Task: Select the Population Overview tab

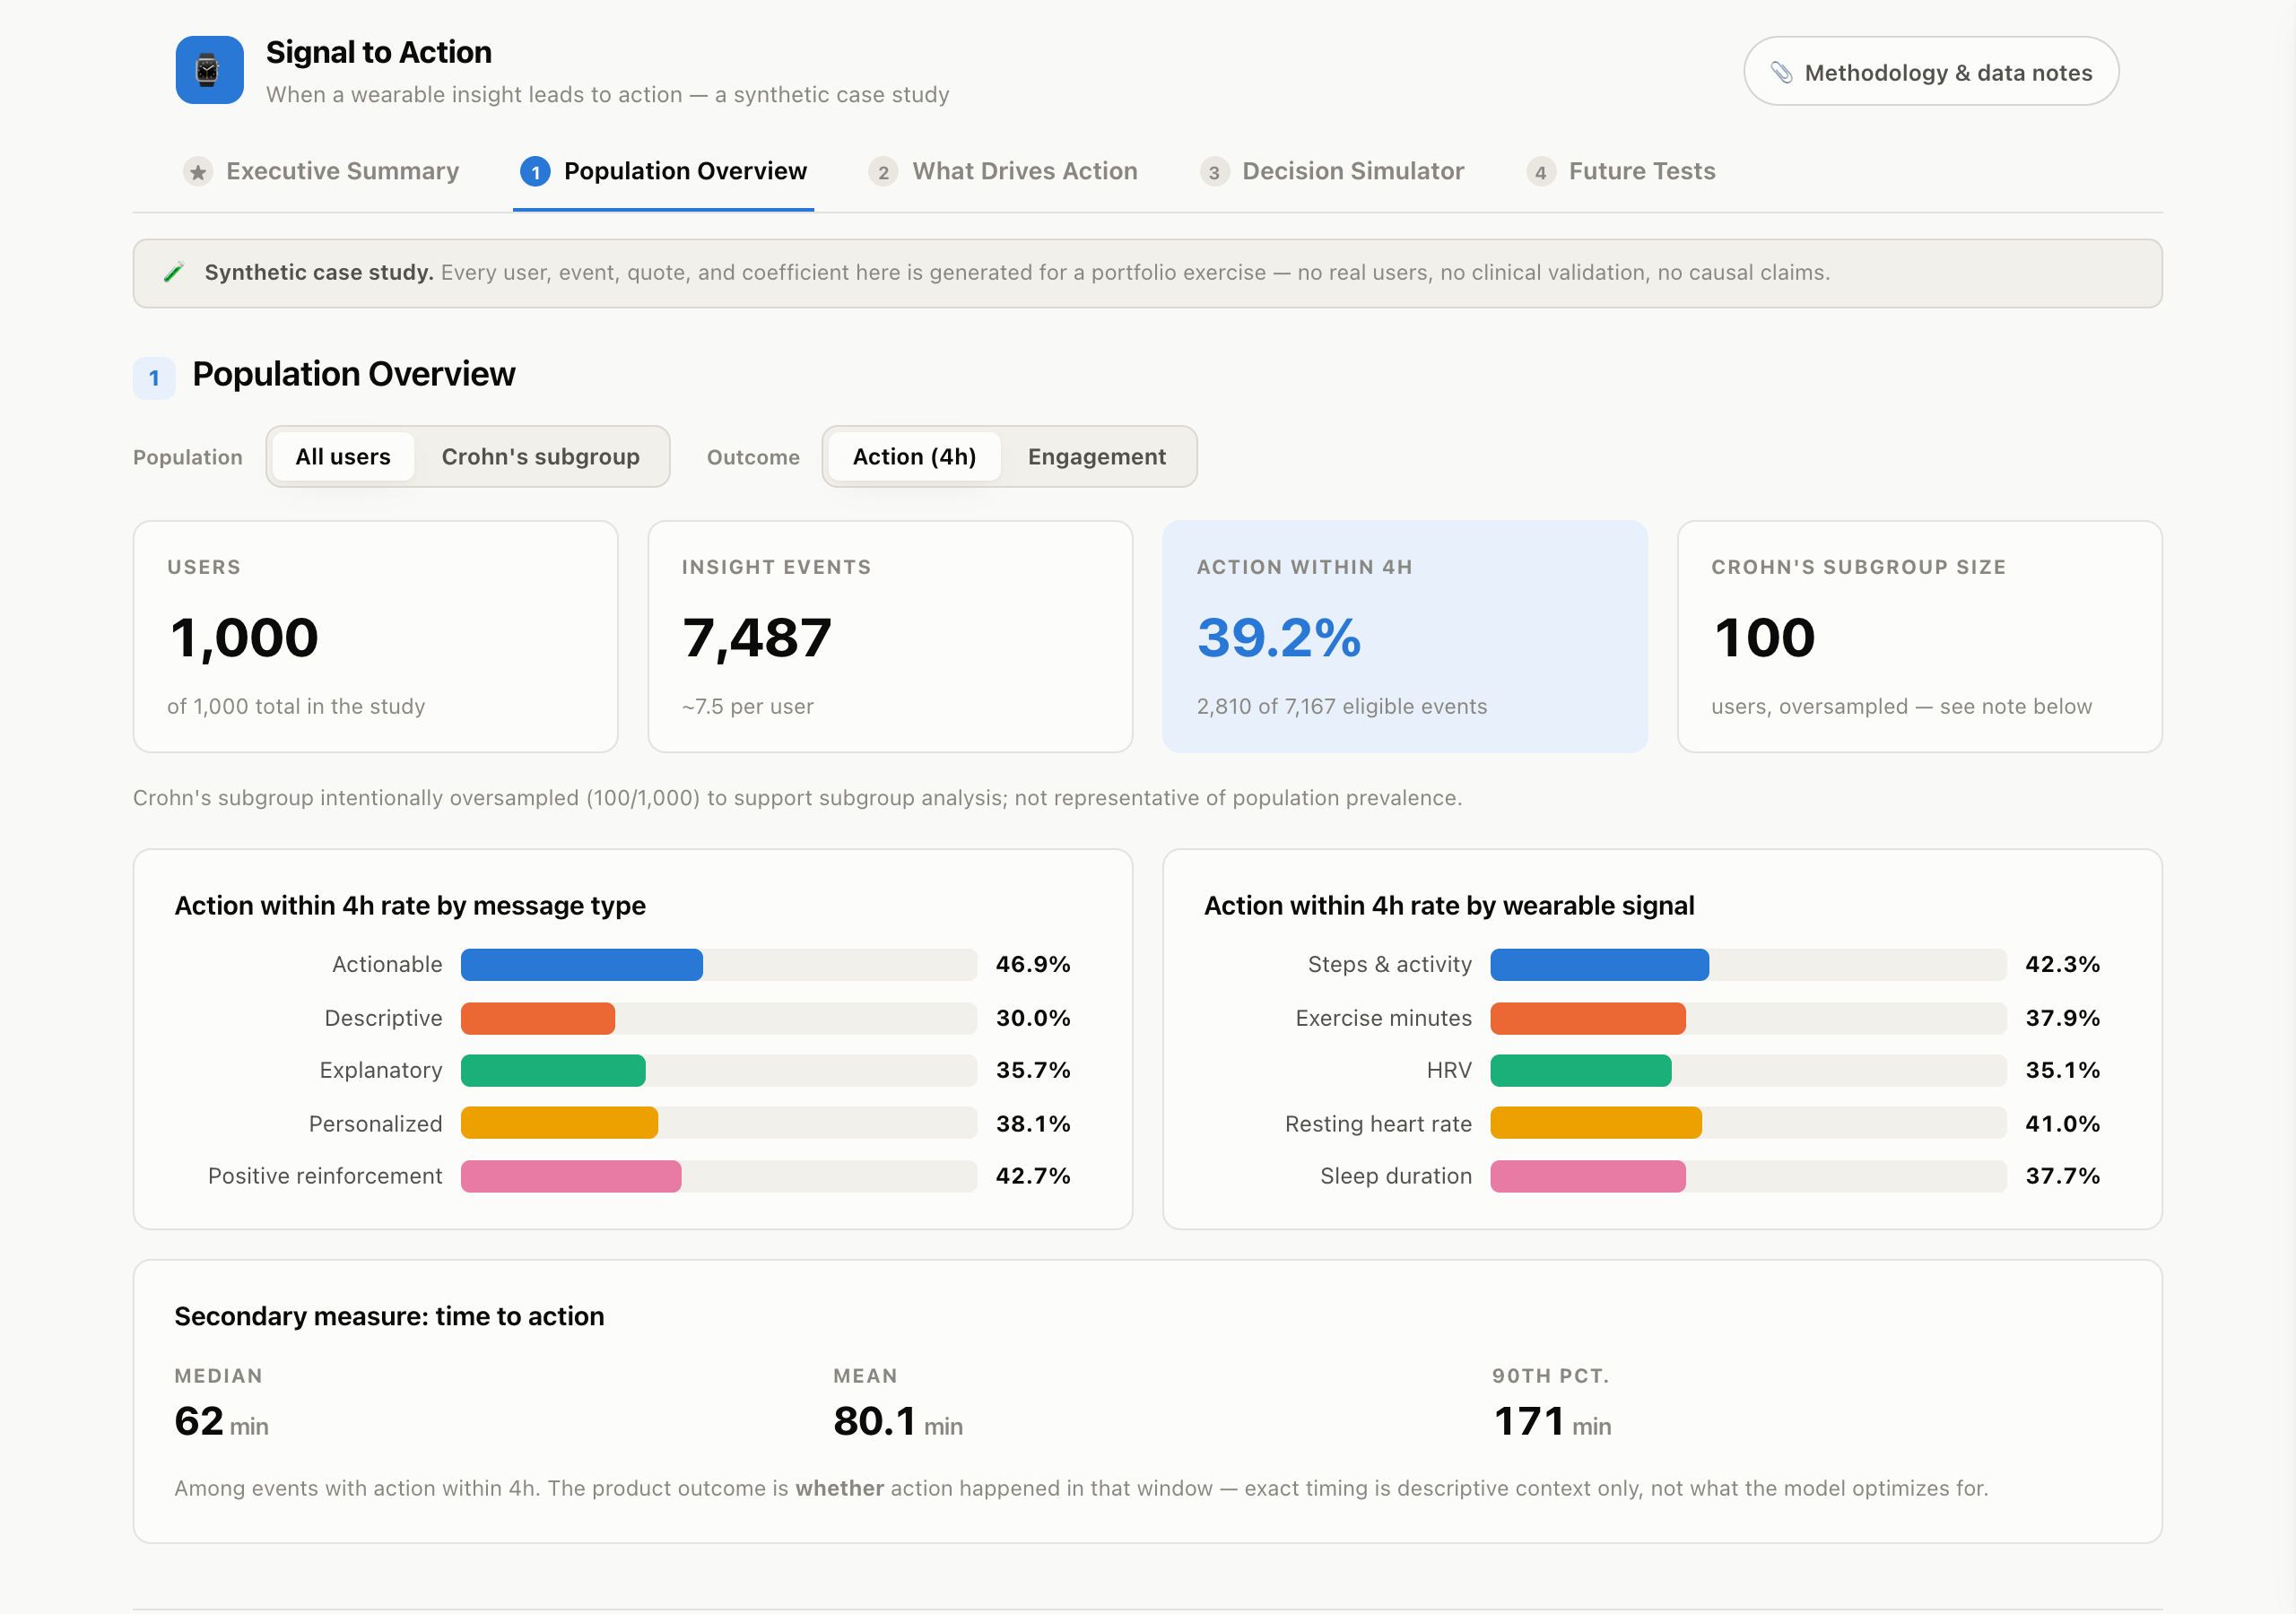Action: [663, 172]
